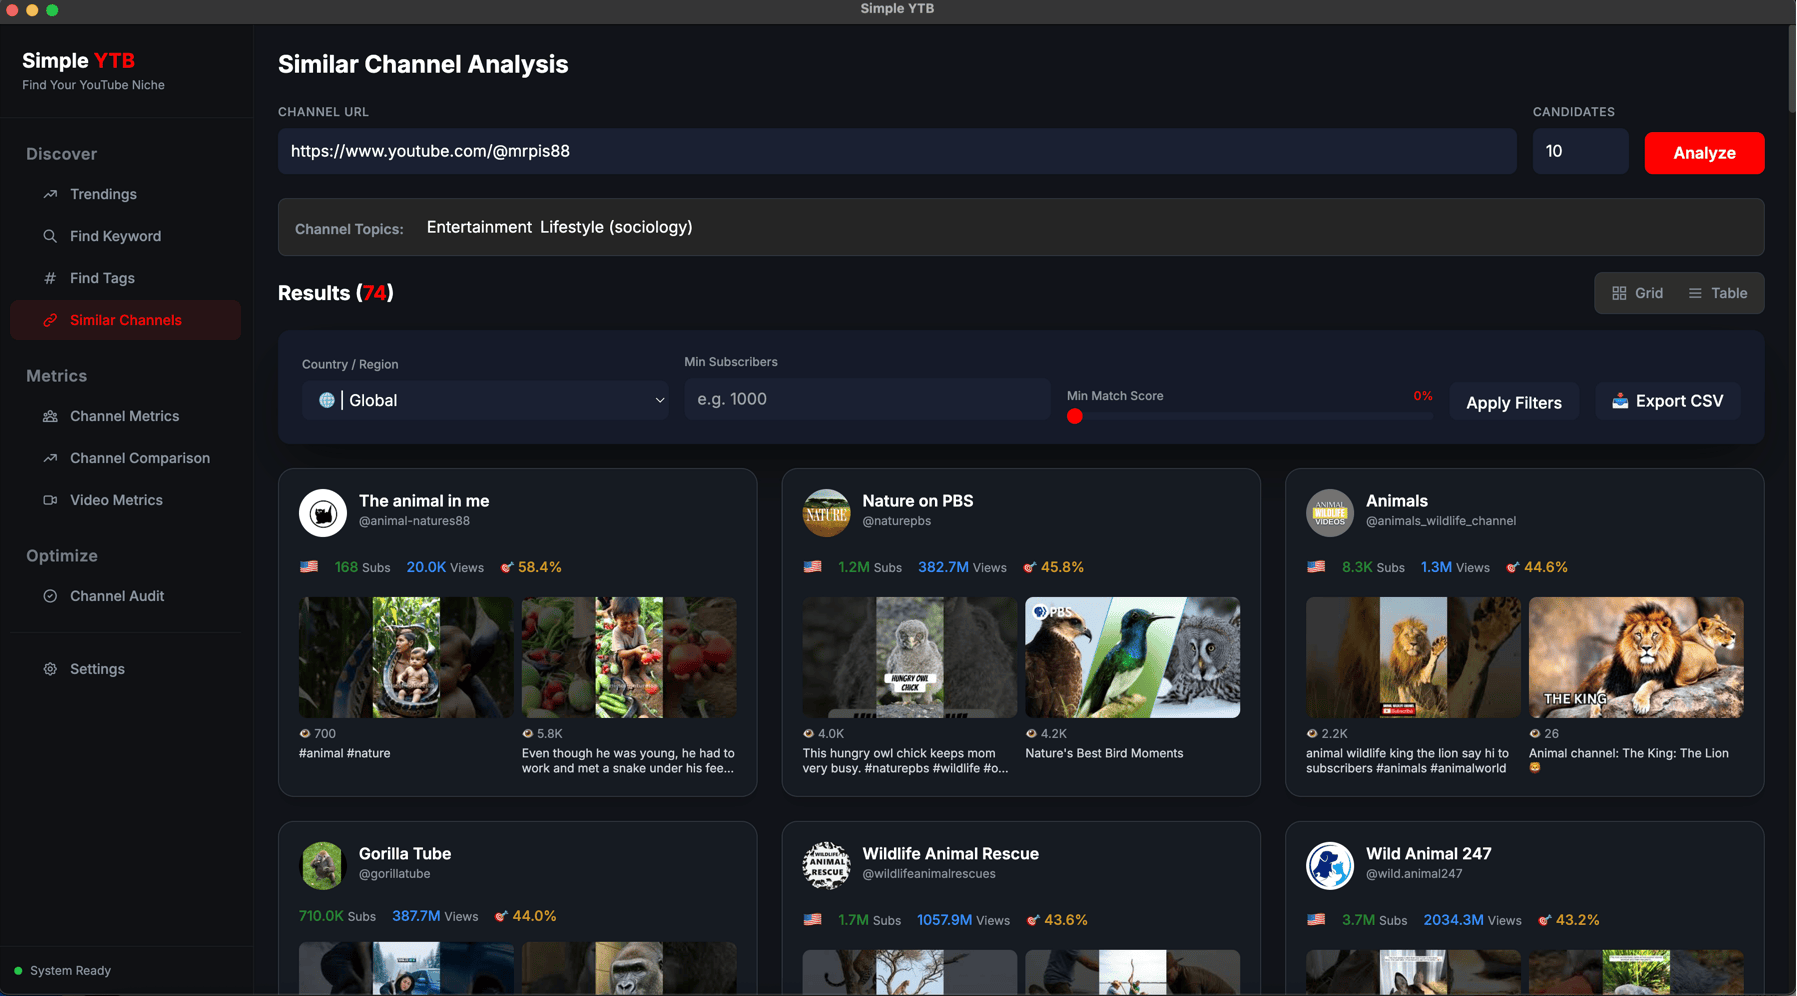Click the Find Tags hash icon
The height and width of the screenshot is (996, 1797).
coord(50,278)
